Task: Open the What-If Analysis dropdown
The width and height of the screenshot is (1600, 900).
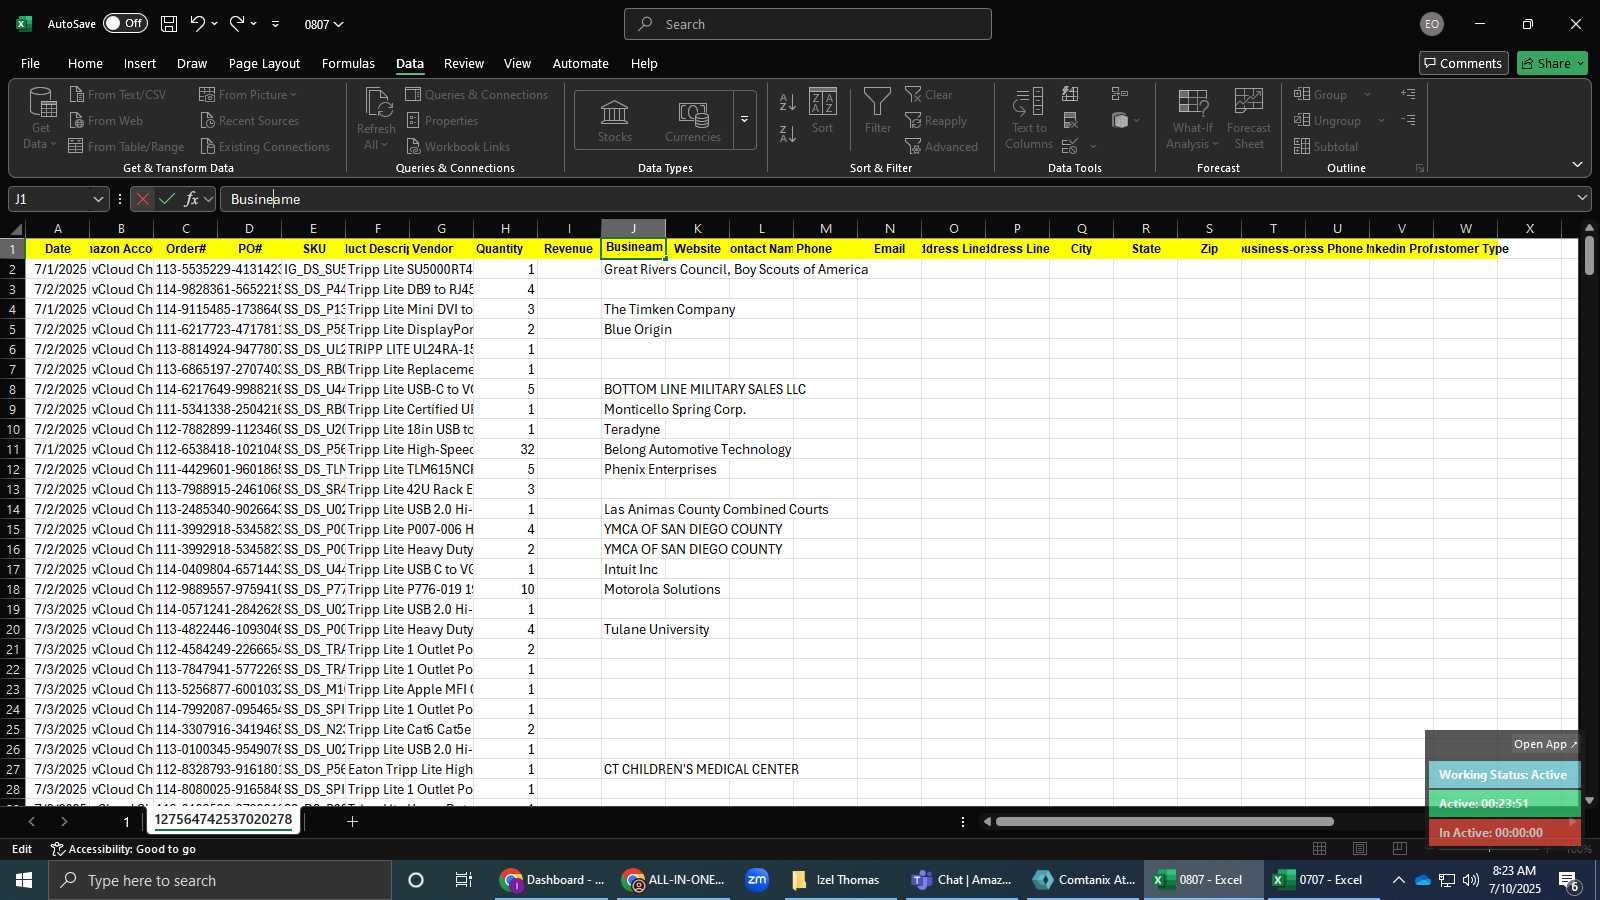Action: (x=1193, y=118)
